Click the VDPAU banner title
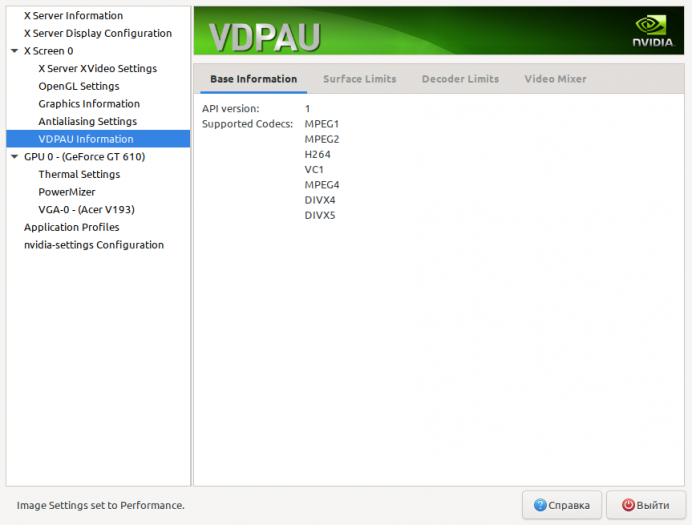The width and height of the screenshot is (692, 525). pos(264,38)
